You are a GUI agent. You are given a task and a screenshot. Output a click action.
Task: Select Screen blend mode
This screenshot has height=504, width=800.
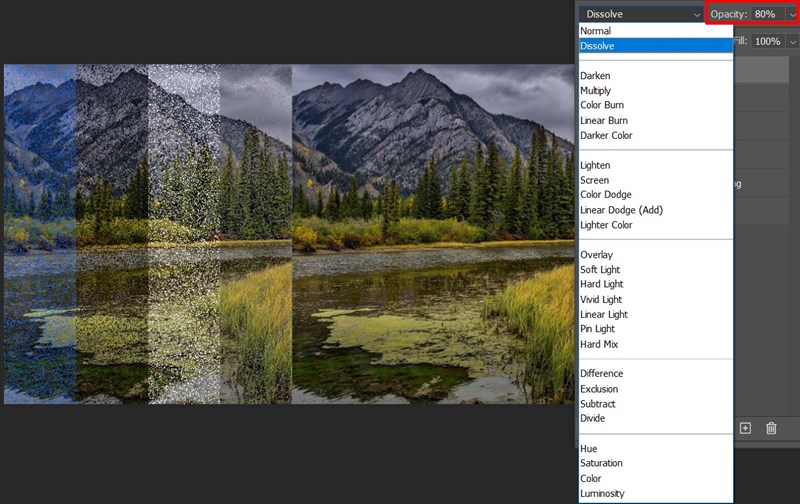point(595,180)
